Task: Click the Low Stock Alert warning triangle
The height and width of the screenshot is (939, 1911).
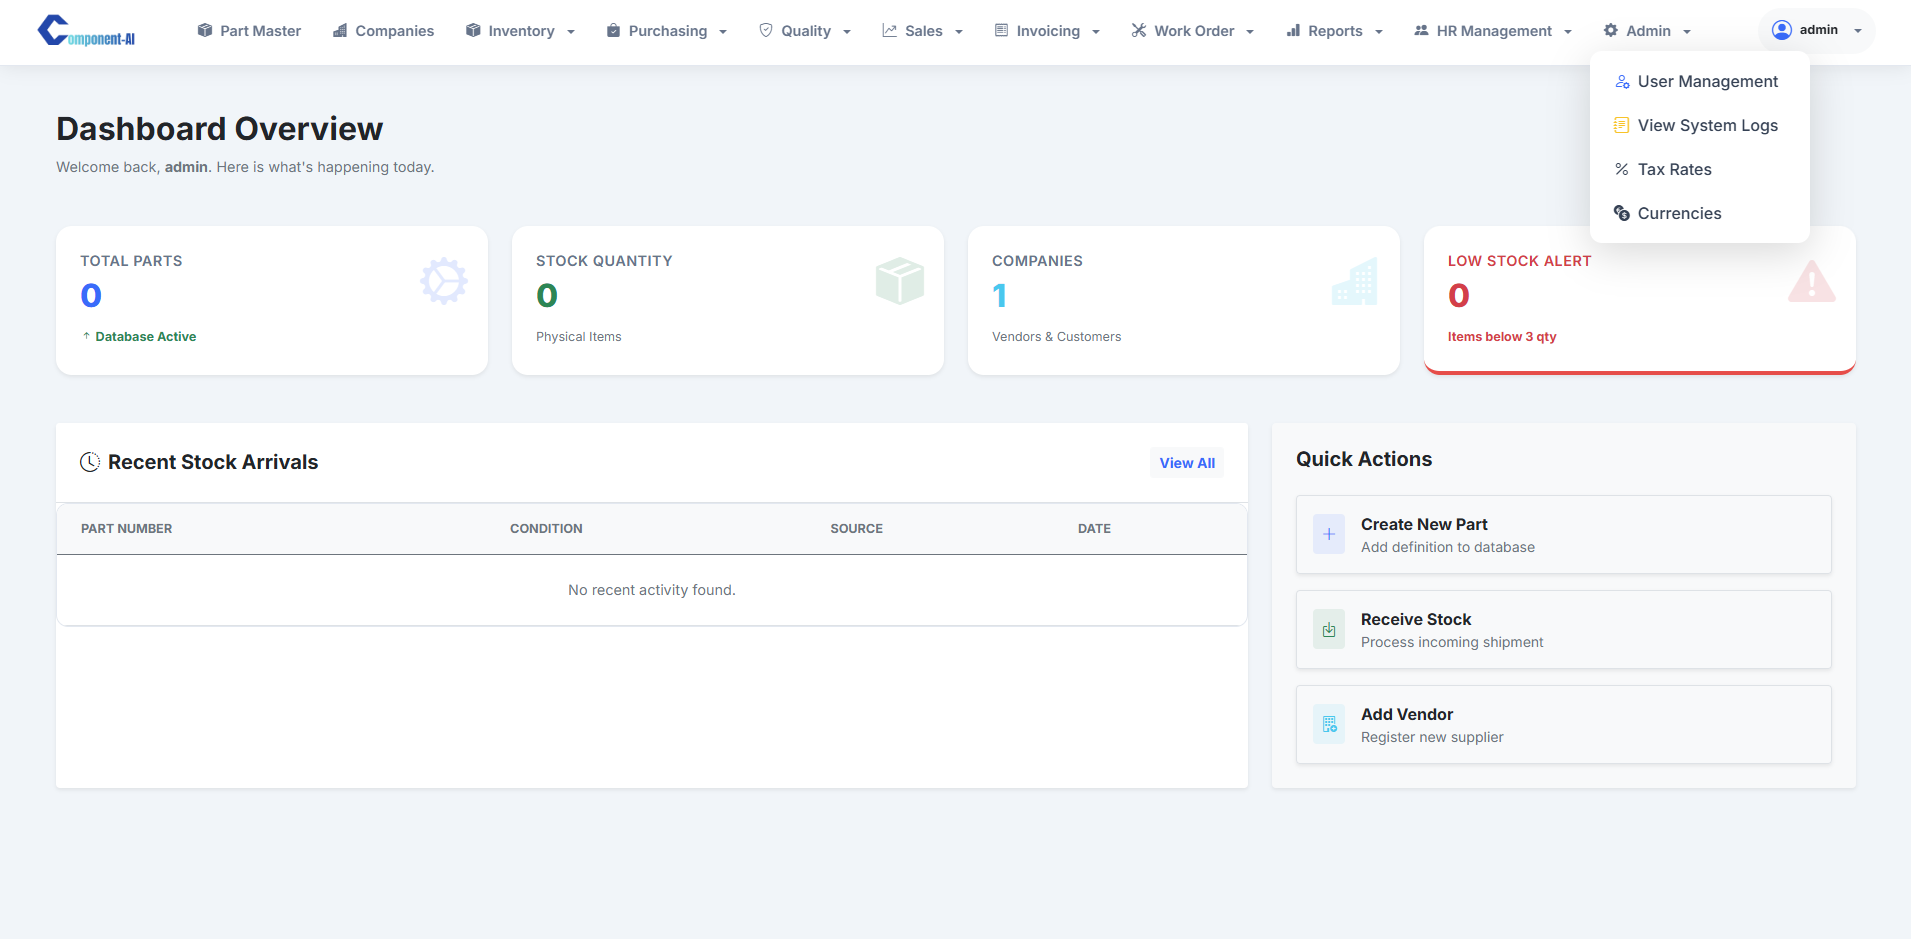Action: coord(1811,282)
